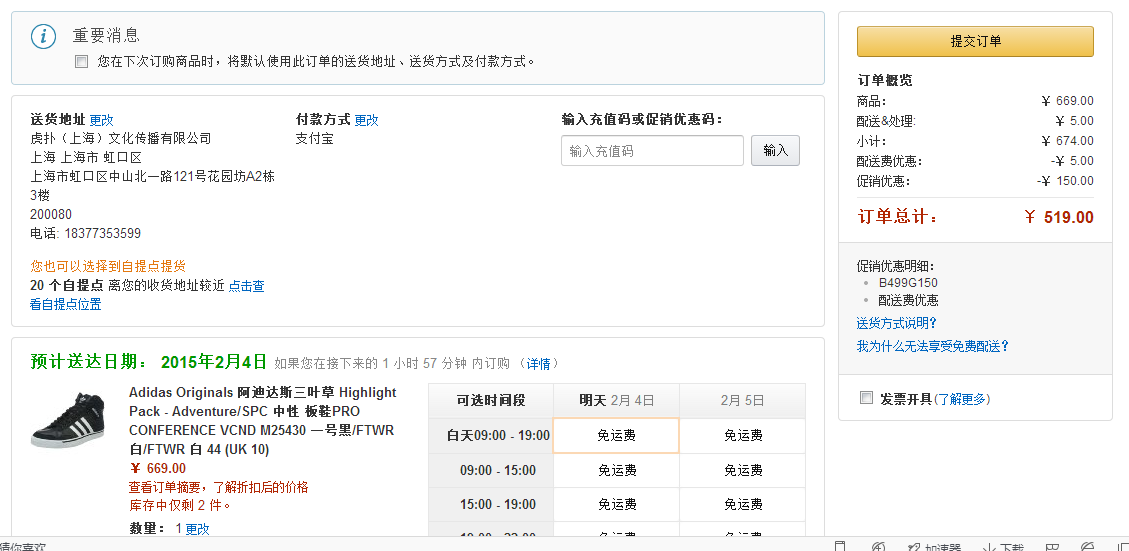Open the 送货方式说明? link

tap(896, 323)
